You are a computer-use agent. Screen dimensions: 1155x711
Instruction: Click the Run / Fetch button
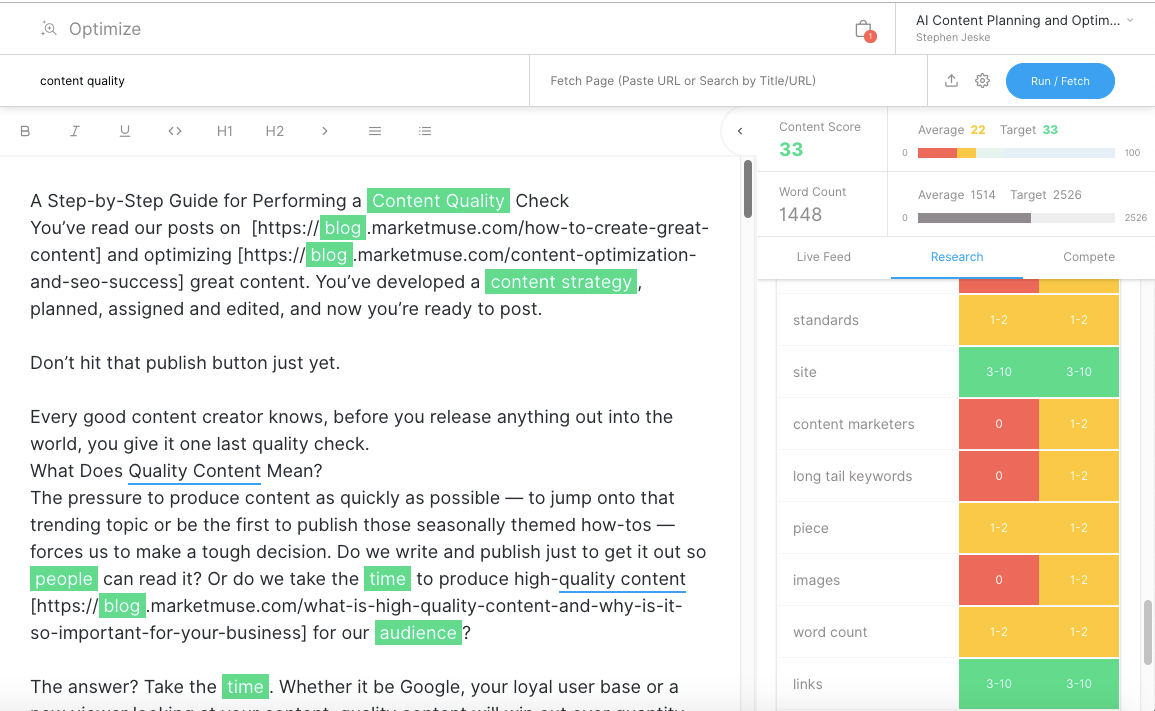pyautogui.click(x=1060, y=80)
